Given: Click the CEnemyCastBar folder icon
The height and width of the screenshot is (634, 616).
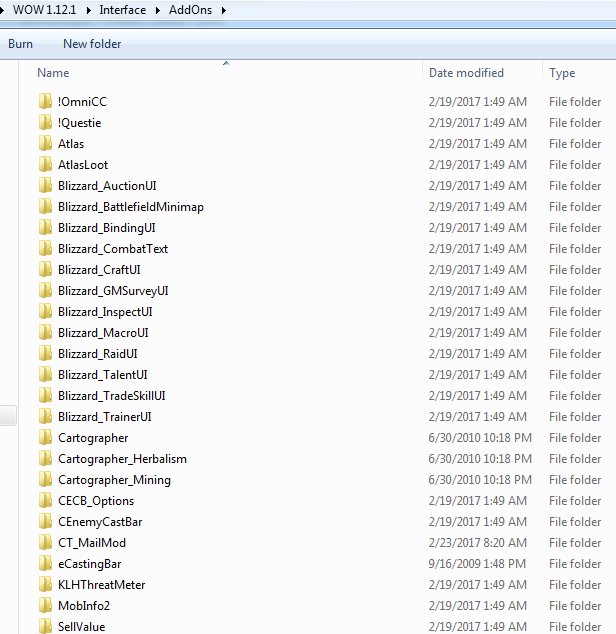Looking at the screenshot, I should (45, 522).
